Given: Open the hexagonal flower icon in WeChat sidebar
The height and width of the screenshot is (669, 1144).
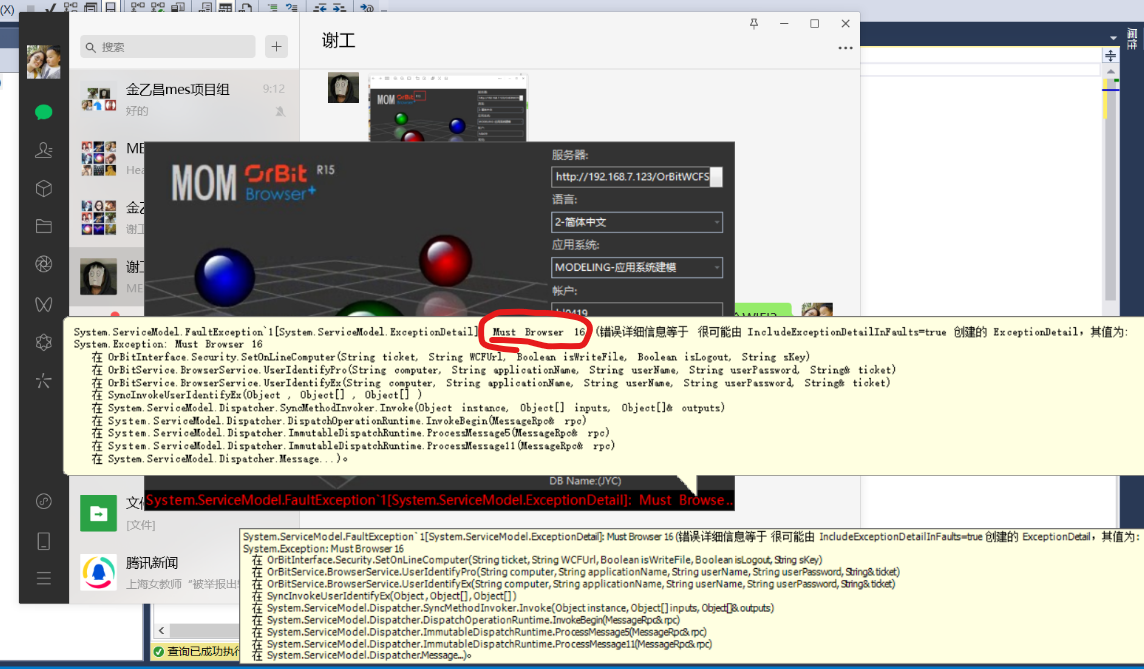Looking at the screenshot, I should click(44, 342).
